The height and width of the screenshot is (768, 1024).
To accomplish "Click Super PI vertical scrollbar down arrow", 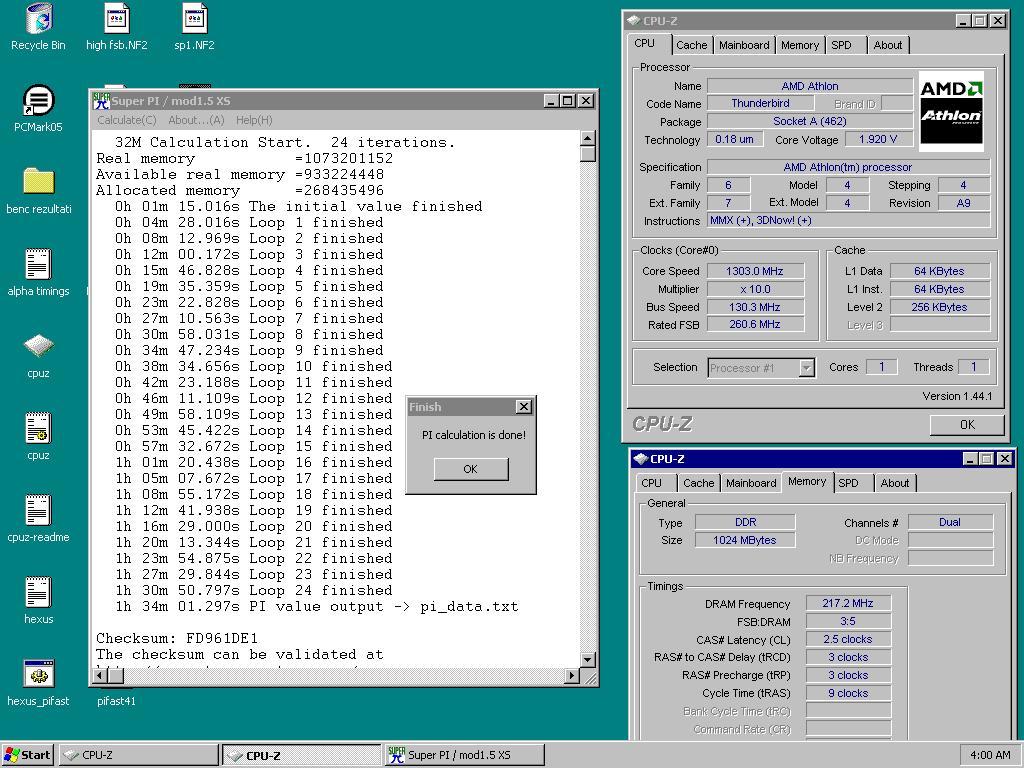I will click(x=588, y=660).
